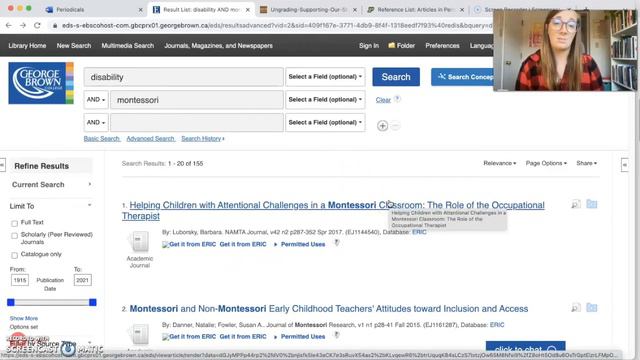Open help icon next to Clear

(x=398, y=99)
